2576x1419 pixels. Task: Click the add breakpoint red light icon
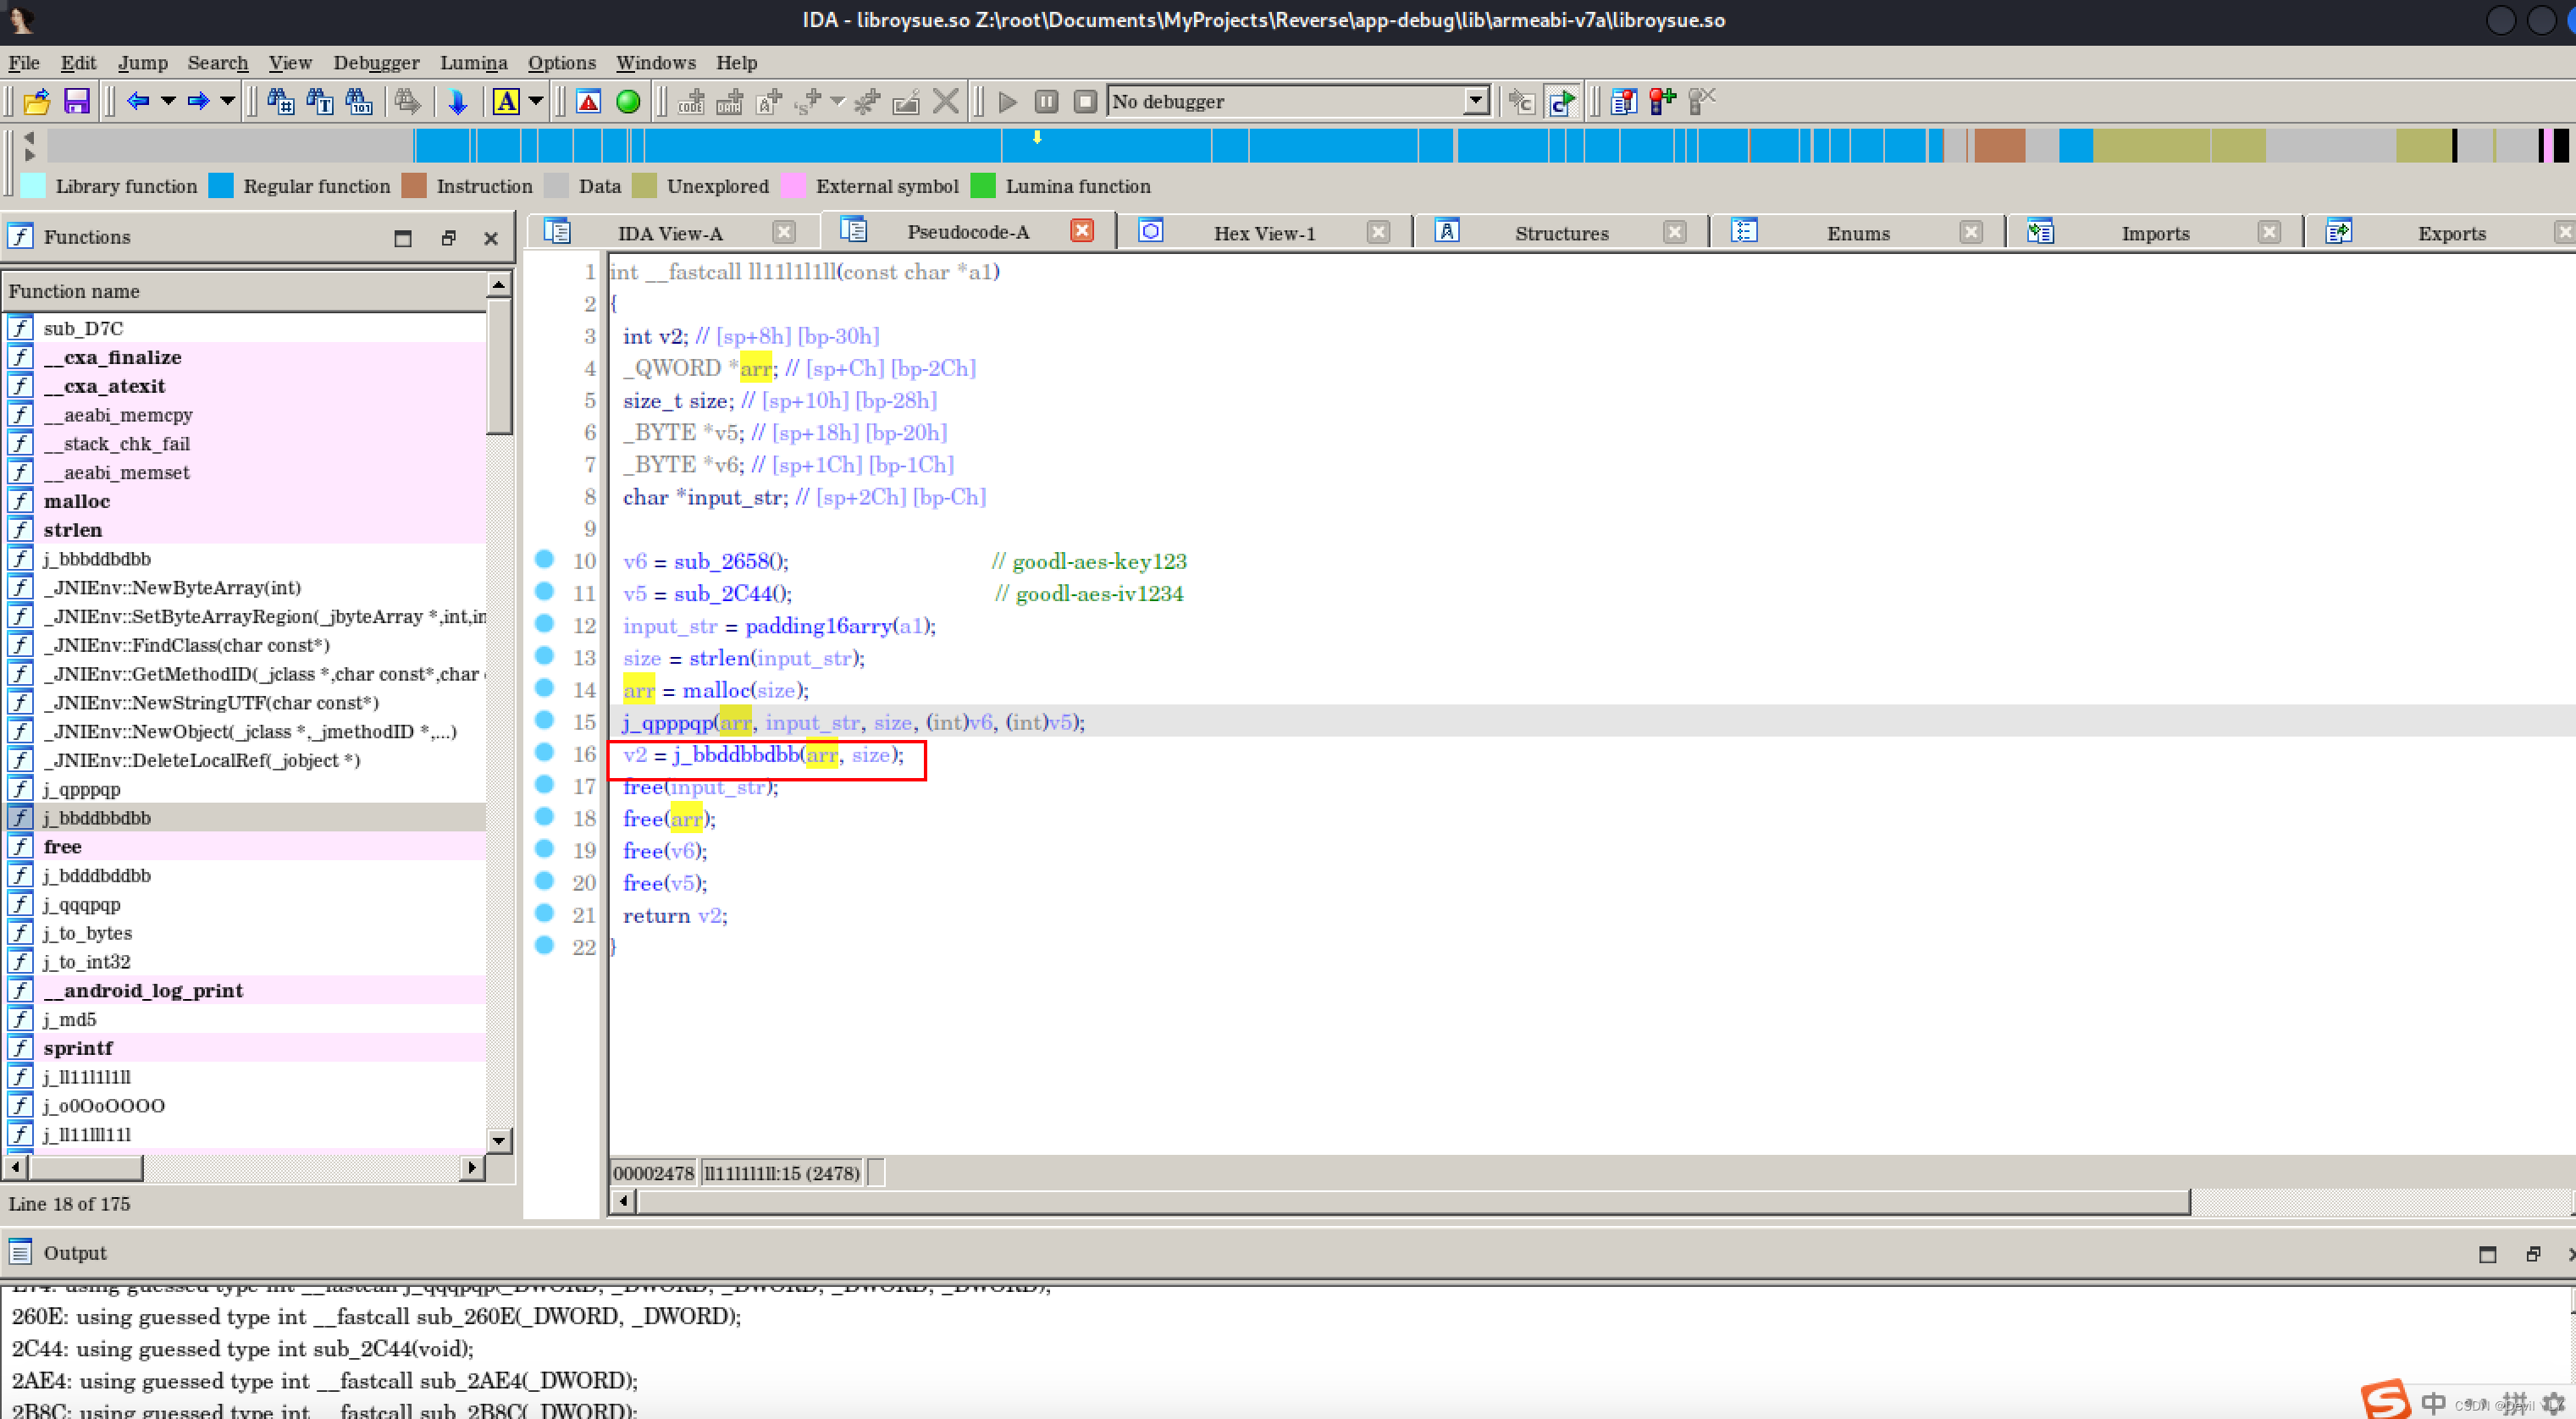(x=1663, y=101)
